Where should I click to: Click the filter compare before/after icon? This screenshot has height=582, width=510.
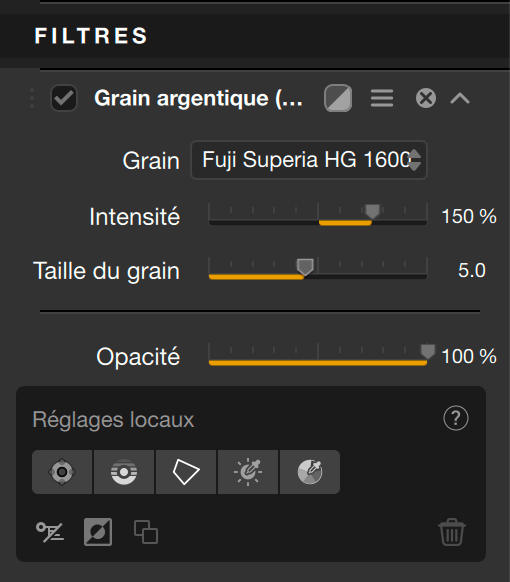[x=338, y=98]
